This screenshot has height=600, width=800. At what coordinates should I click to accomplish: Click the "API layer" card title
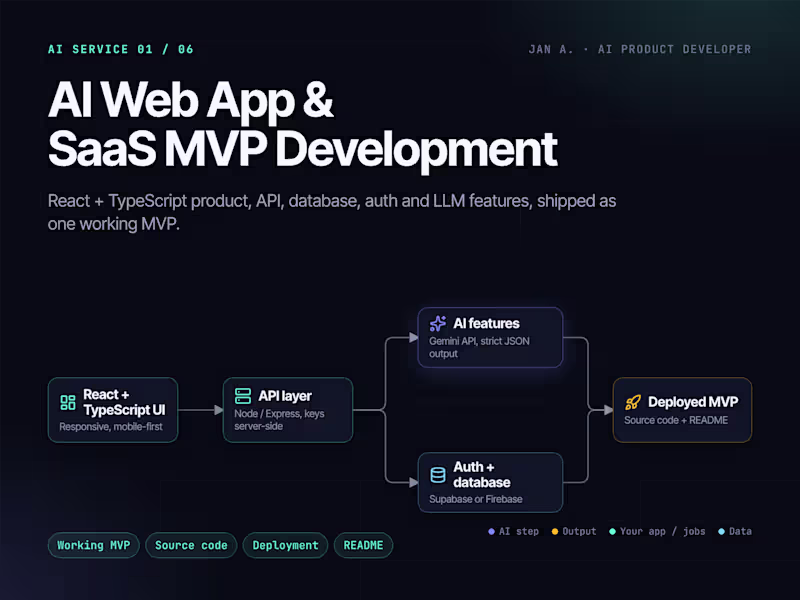coord(285,396)
